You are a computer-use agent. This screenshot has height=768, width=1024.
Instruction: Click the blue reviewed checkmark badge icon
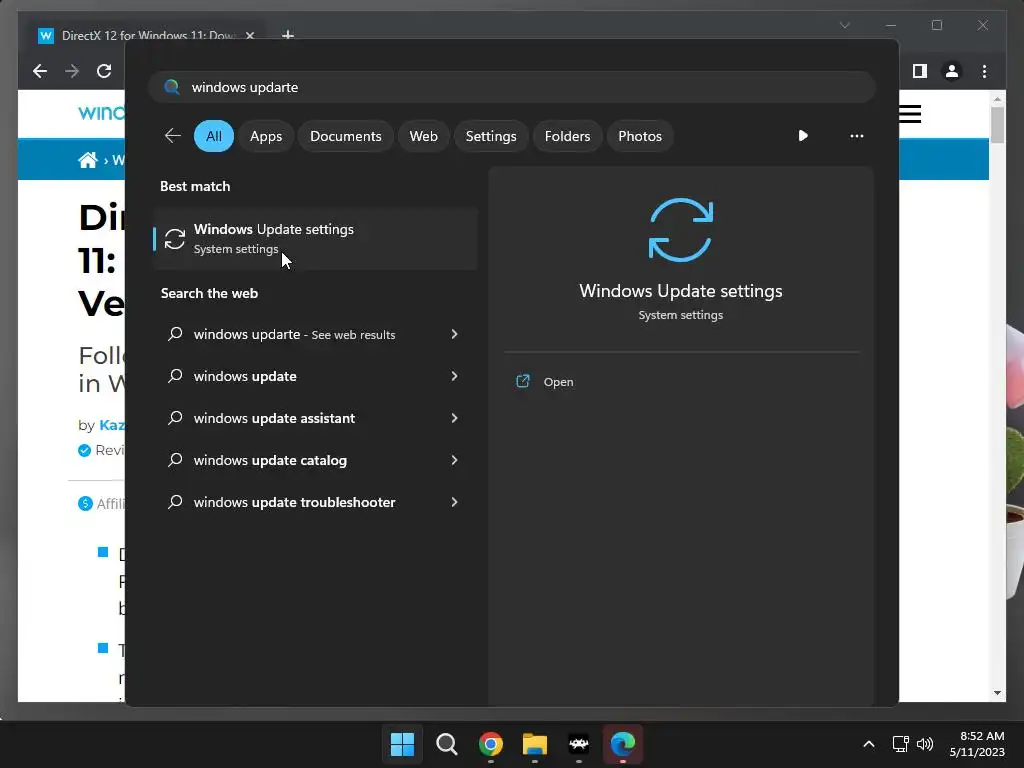84,450
